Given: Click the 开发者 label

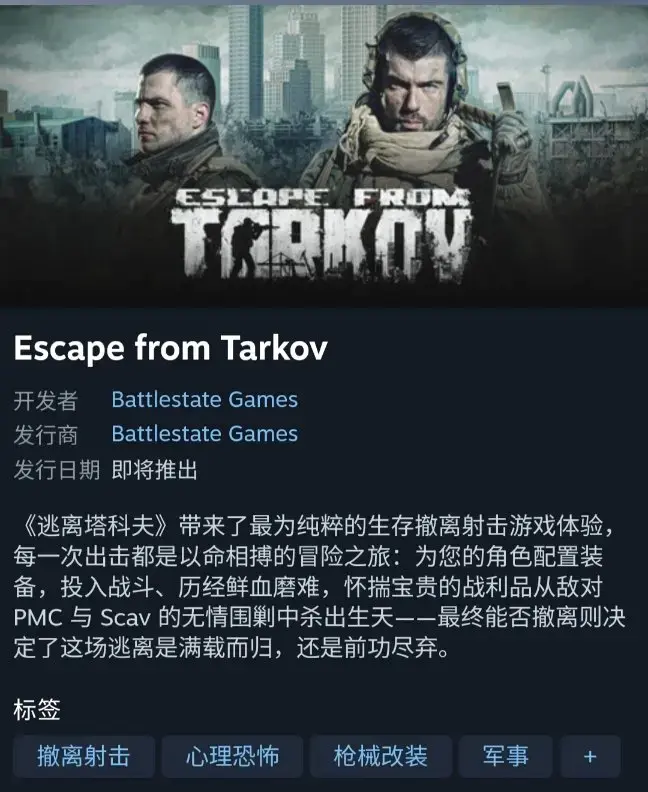Looking at the screenshot, I should pos(45,401).
